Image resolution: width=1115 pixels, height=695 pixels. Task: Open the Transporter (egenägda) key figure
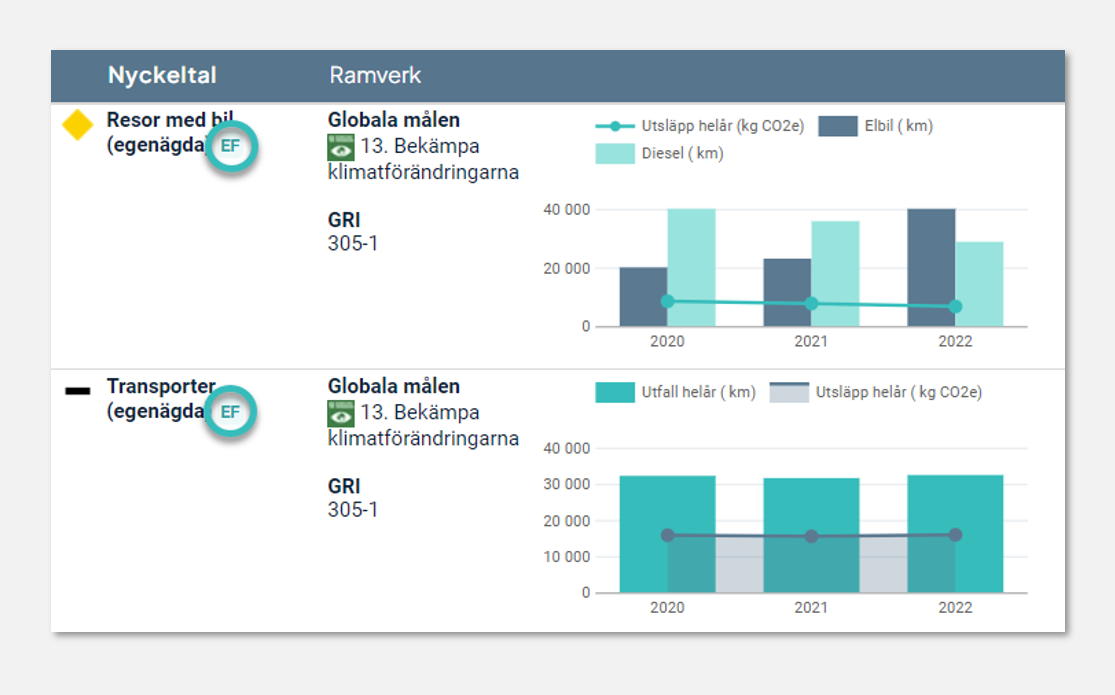(x=158, y=399)
